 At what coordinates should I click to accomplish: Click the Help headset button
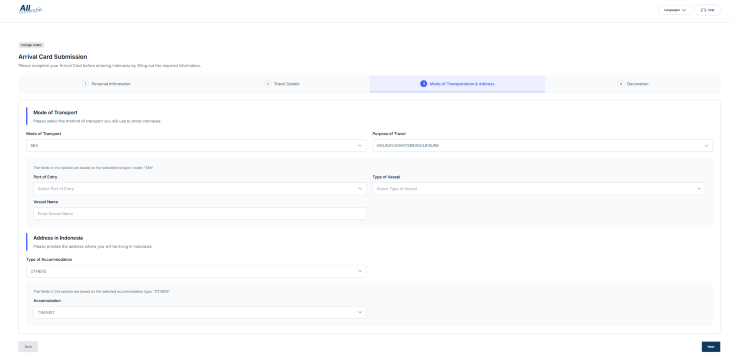coord(708,10)
